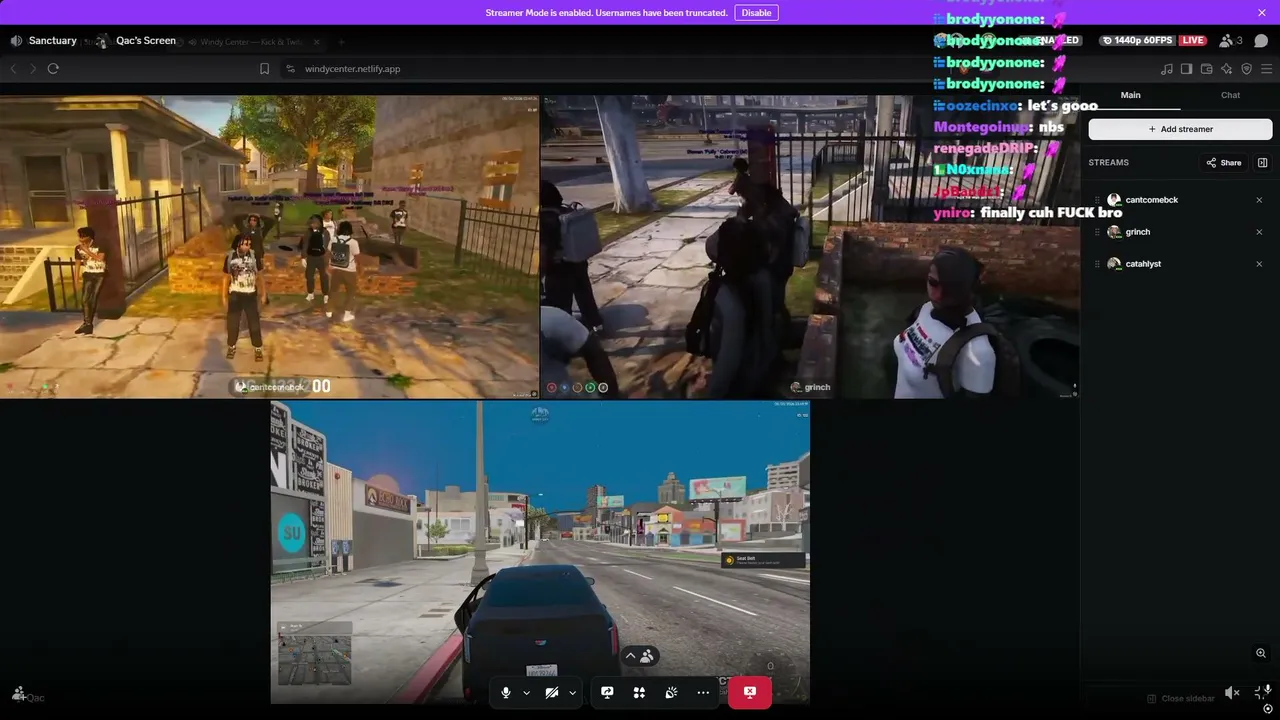This screenshot has width=1280, height=720.
Task: Share the streams with Share button
Action: pyautogui.click(x=1223, y=163)
